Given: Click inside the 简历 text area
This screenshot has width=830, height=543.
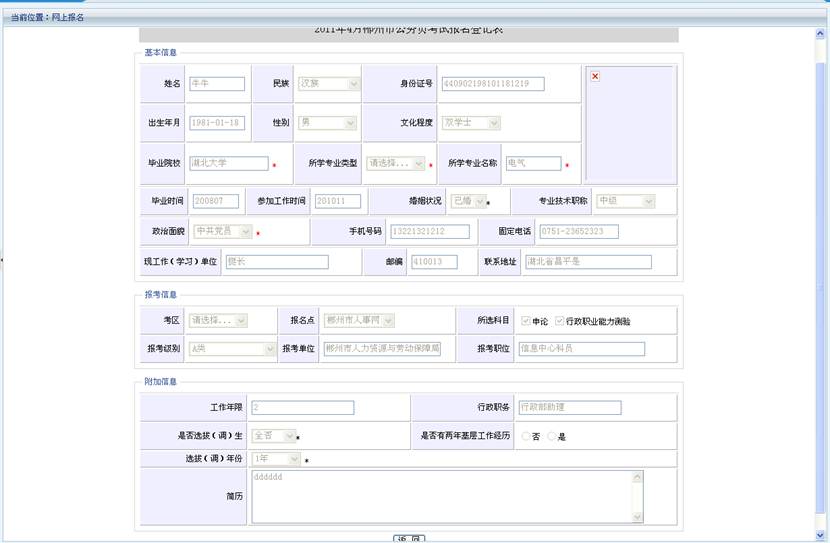Looking at the screenshot, I should click(x=440, y=496).
